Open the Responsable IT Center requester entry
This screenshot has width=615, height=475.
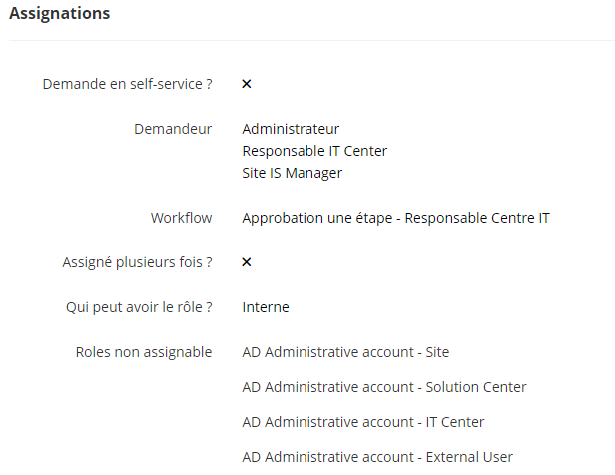(314, 151)
